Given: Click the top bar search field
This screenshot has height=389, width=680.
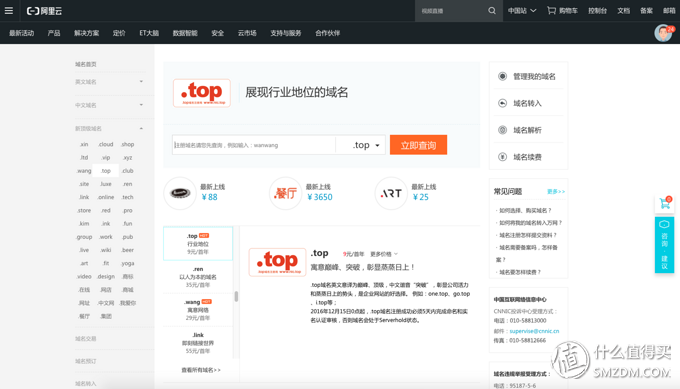Looking at the screenshot, I should click(451, 11).
